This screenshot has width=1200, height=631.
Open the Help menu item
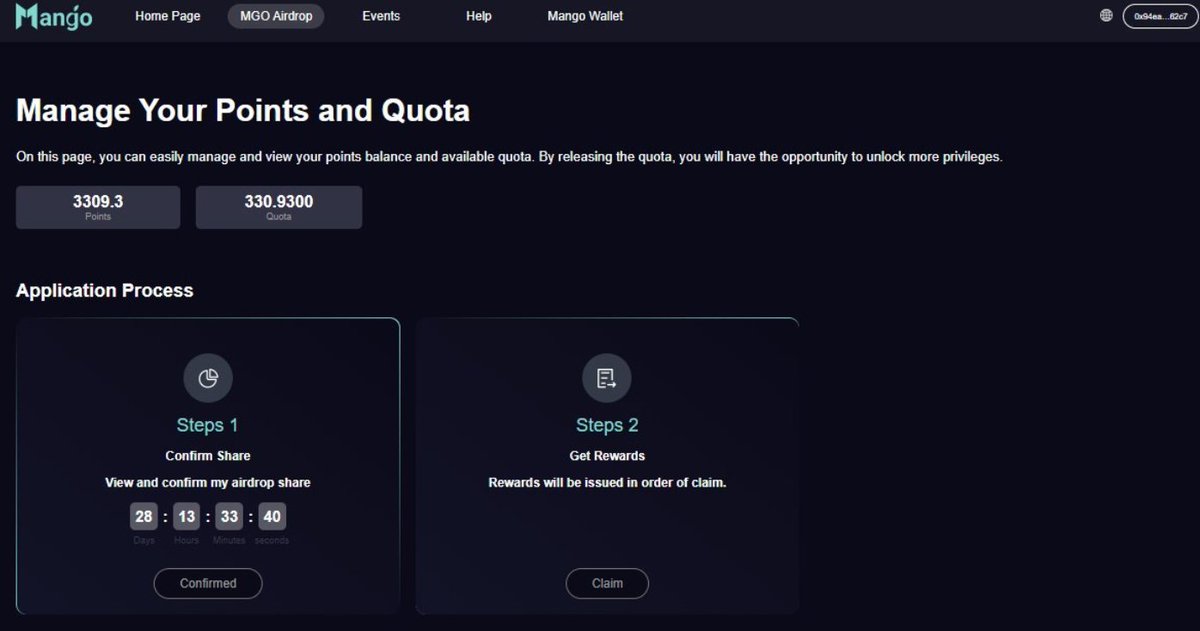click(479, 16)
